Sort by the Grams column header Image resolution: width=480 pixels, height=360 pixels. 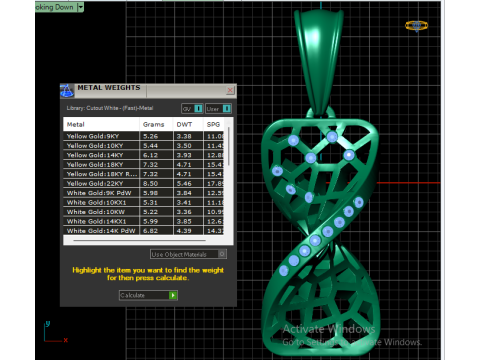(x=156, y=124)
